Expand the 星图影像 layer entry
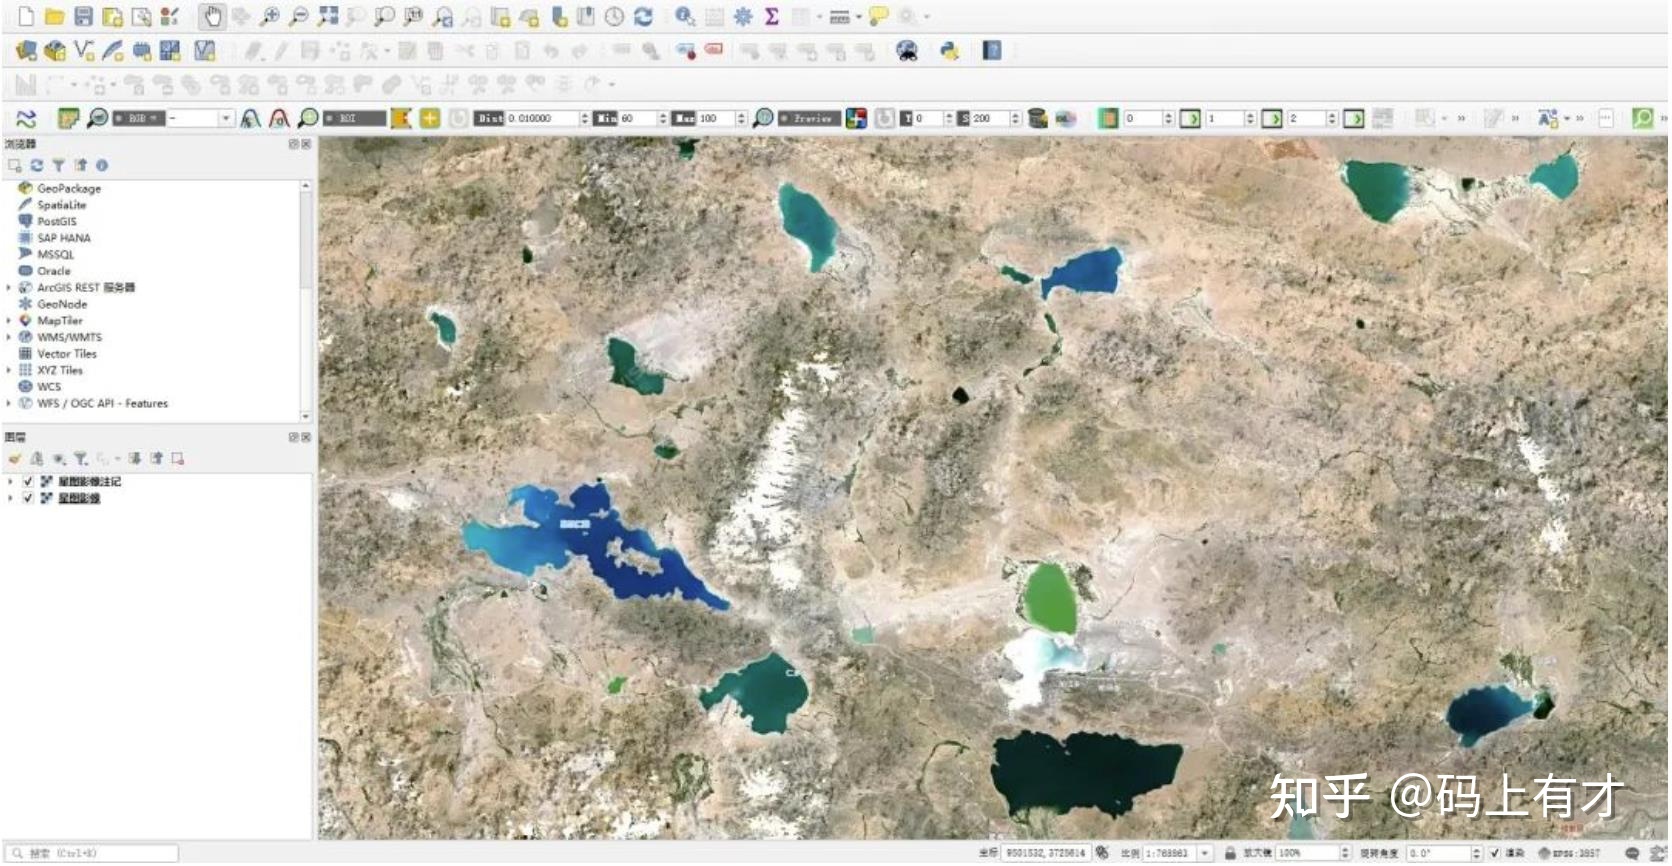1672x866 pixels. [10, 497]
